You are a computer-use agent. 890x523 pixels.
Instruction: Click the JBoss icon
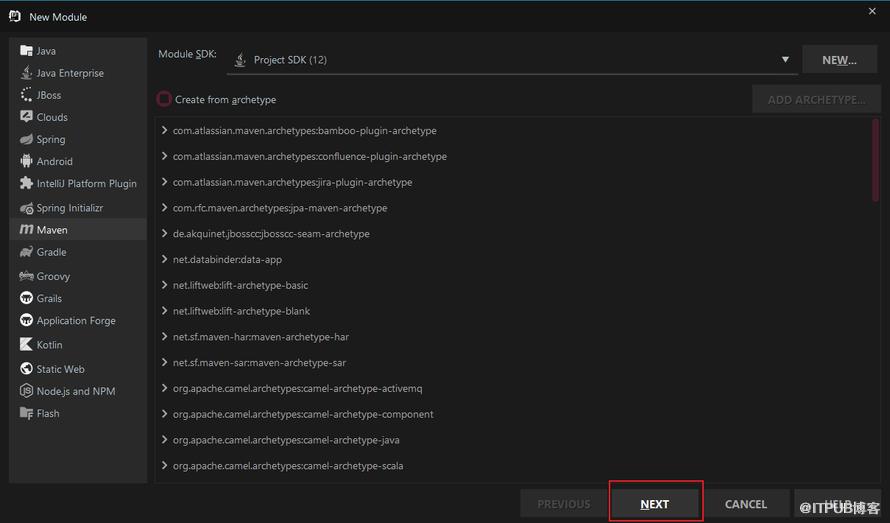tap(26, 95)
